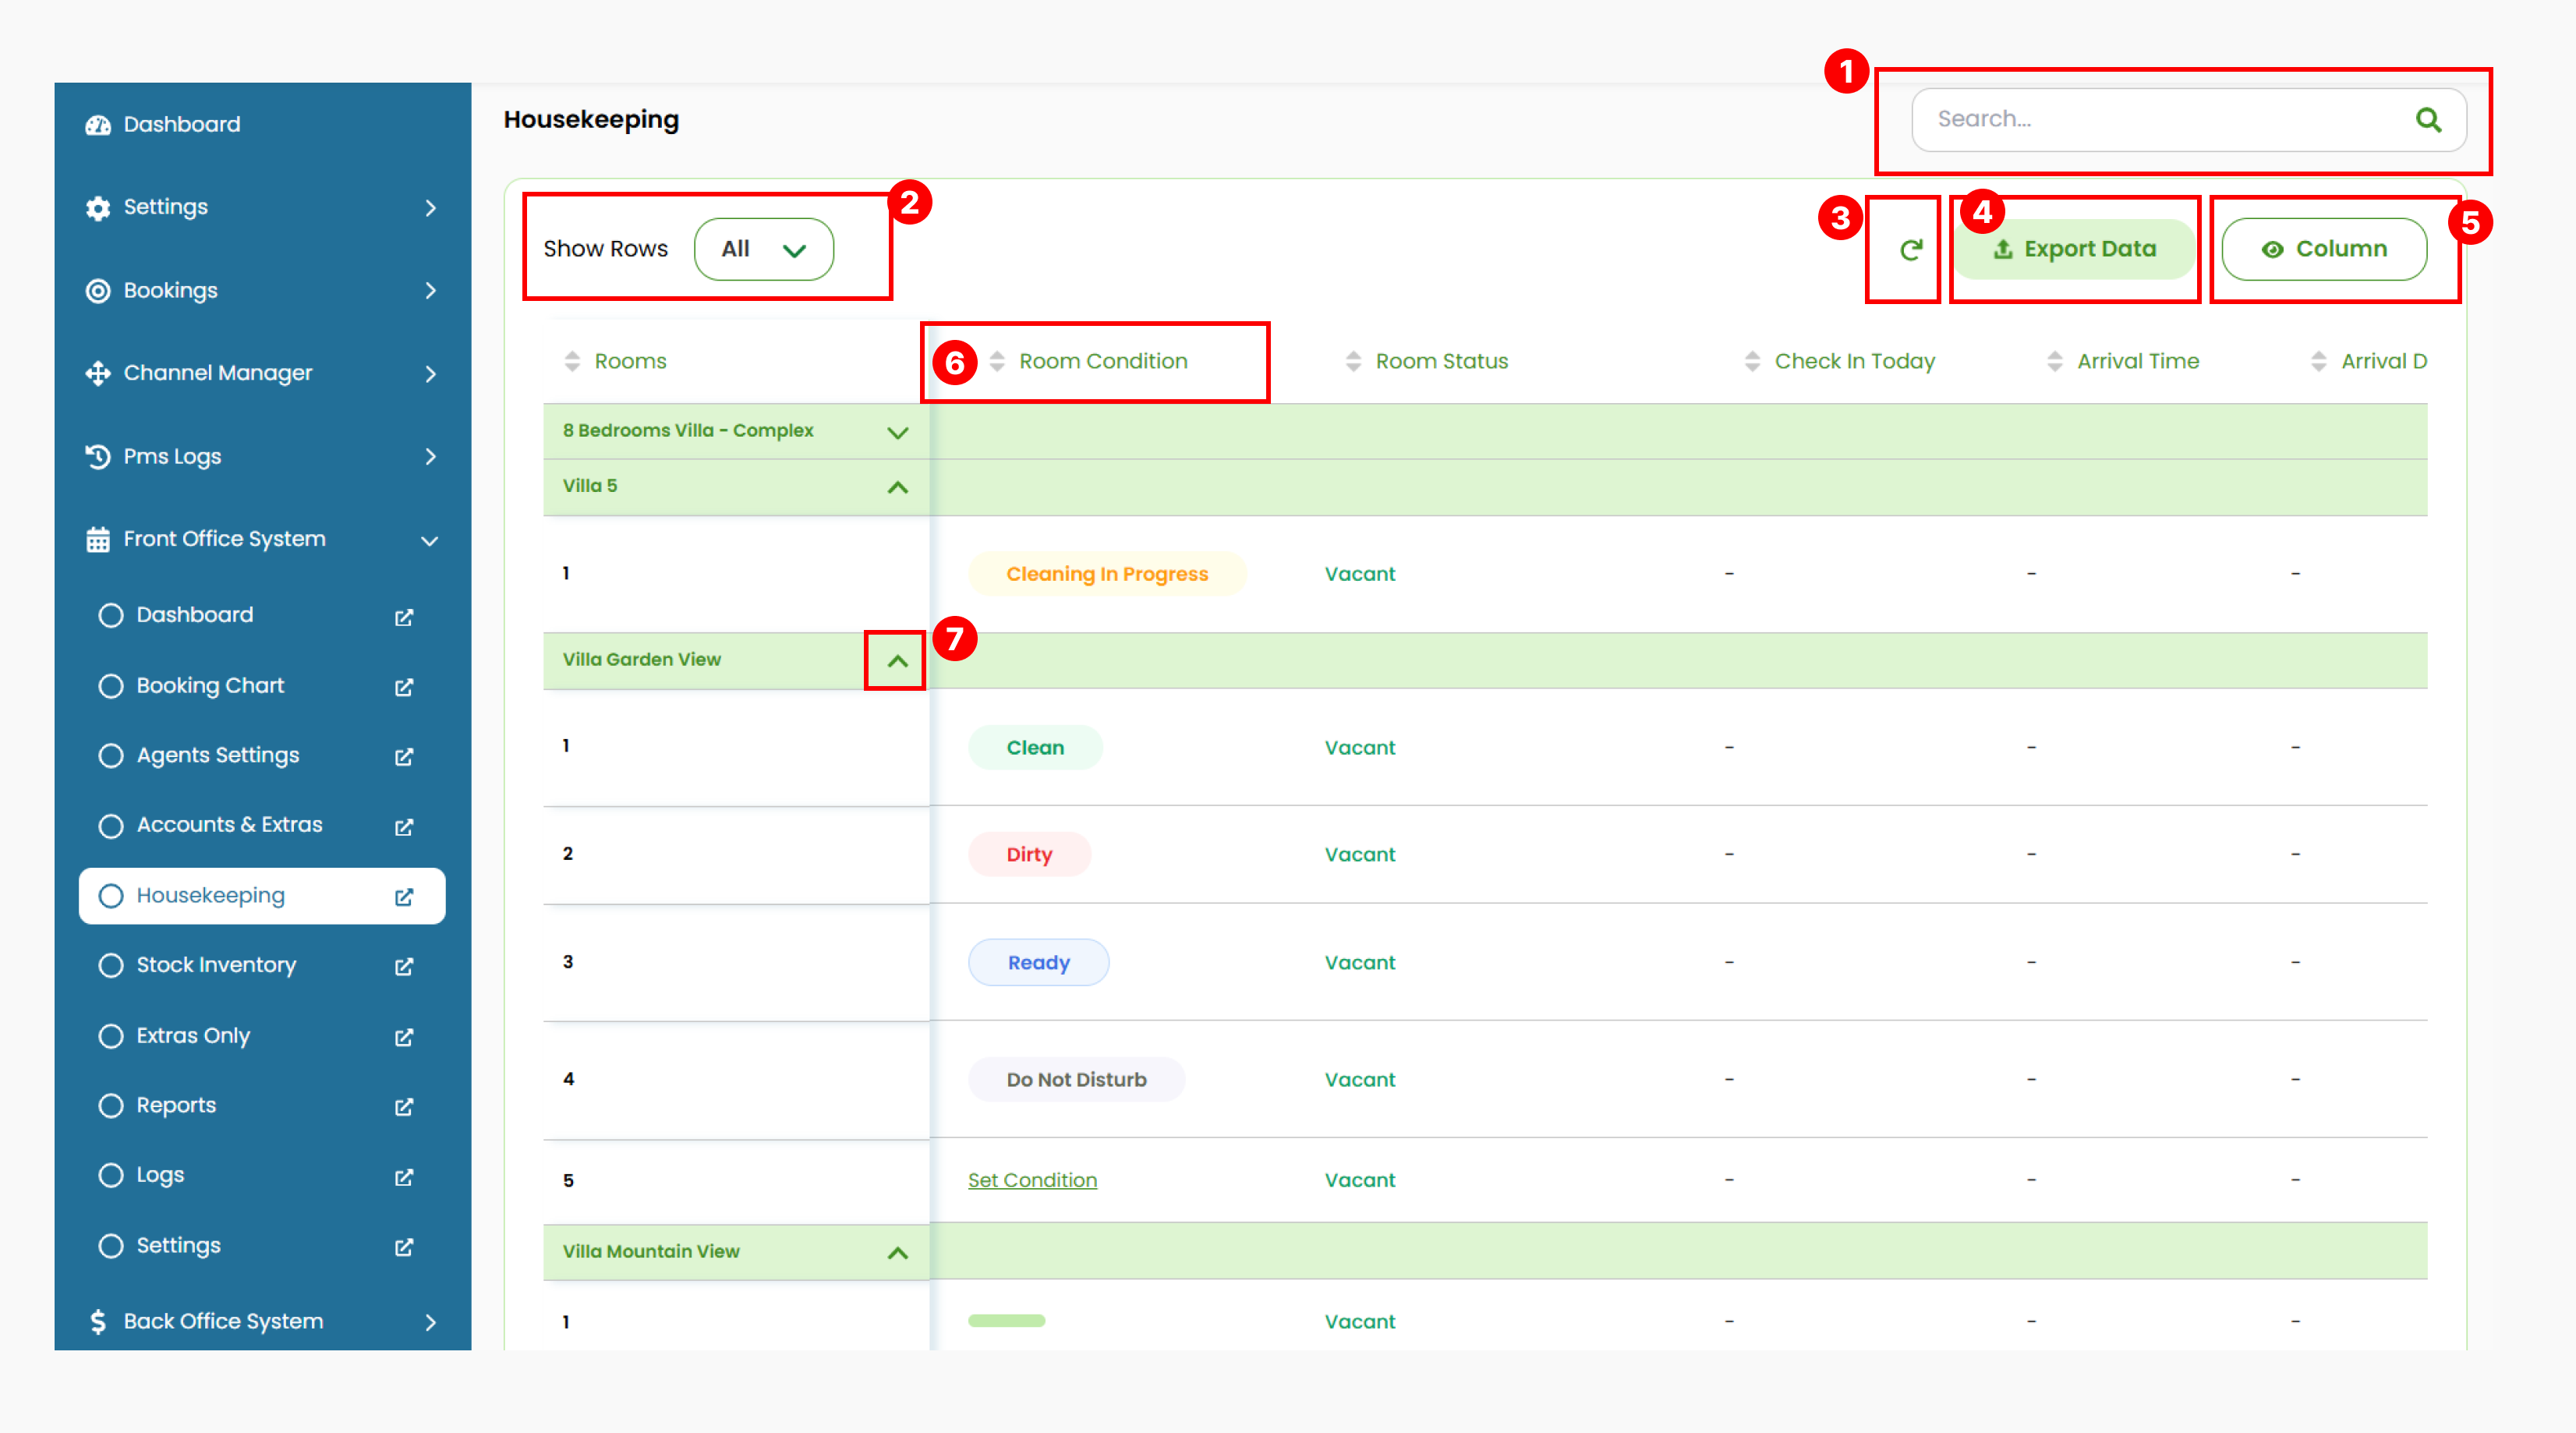This screenshot has height=1433, width=2576.
Task: Click the Dirty condition badge for room 2
Action: click(x=1029, y=854)
